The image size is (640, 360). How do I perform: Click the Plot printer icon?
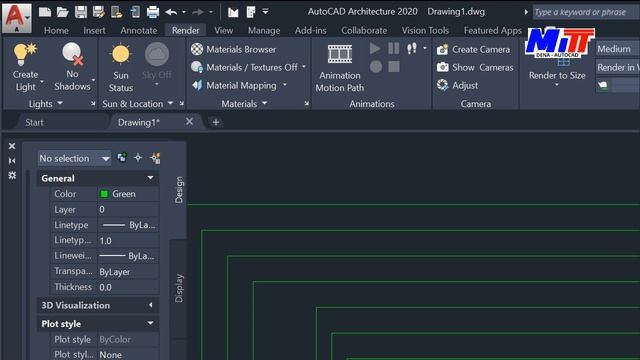coord(153,12)
